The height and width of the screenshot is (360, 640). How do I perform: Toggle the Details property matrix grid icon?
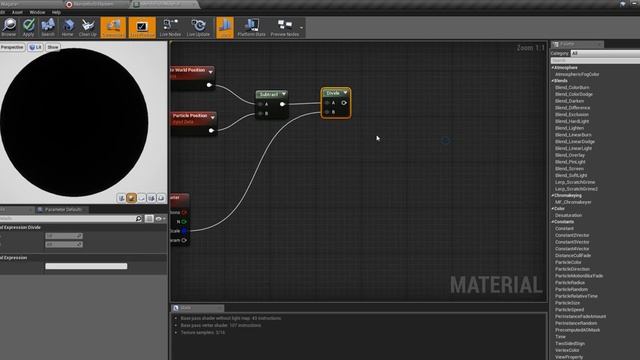(149, 219)
